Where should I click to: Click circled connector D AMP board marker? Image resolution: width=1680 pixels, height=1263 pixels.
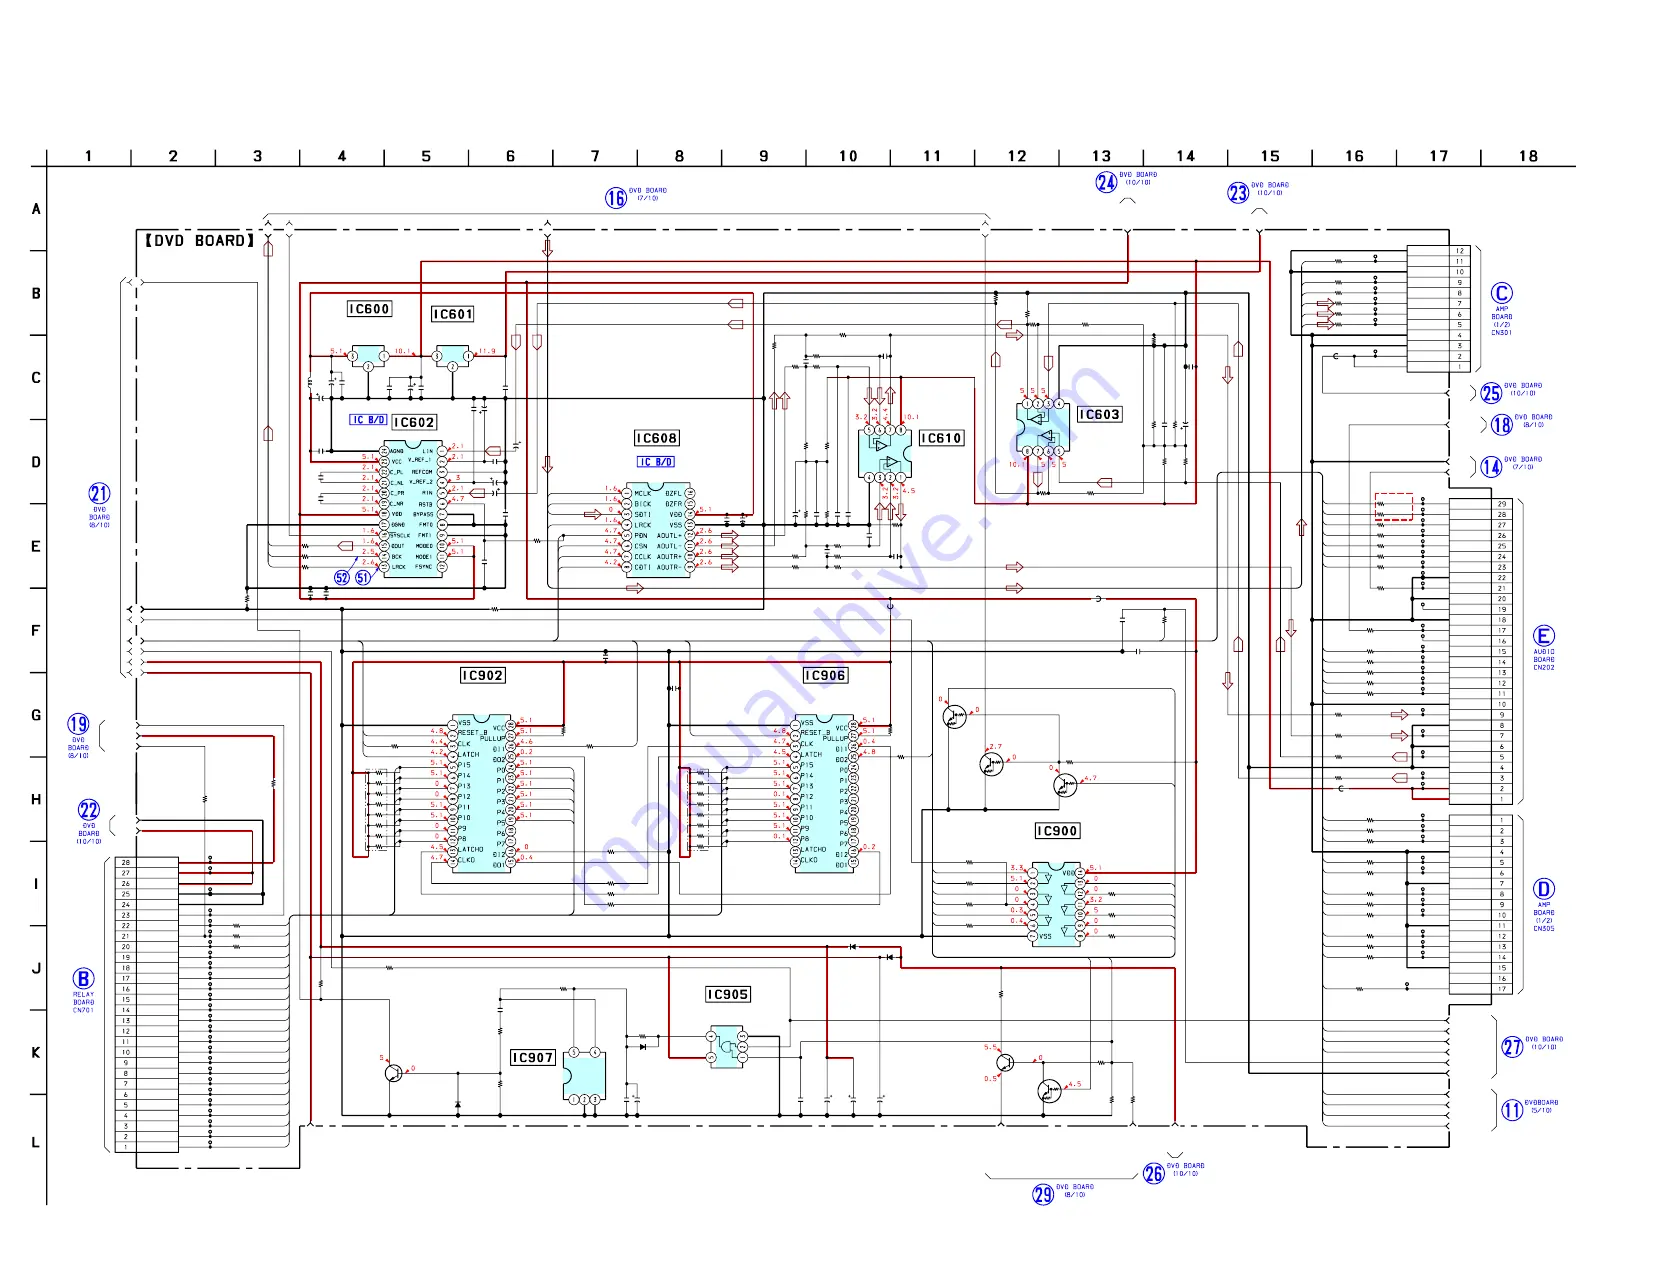(1544, 889)
